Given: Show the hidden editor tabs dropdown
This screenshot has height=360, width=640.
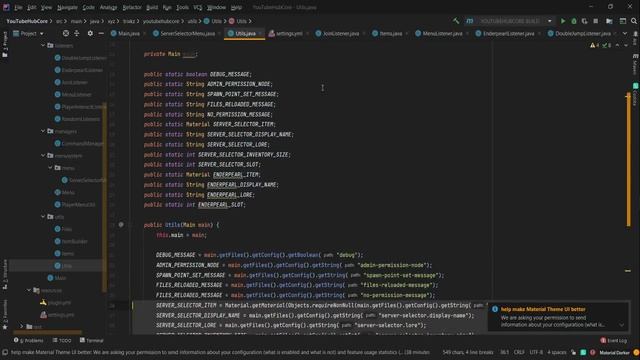Looking at the screenshot, I should [x=624, y=33].
